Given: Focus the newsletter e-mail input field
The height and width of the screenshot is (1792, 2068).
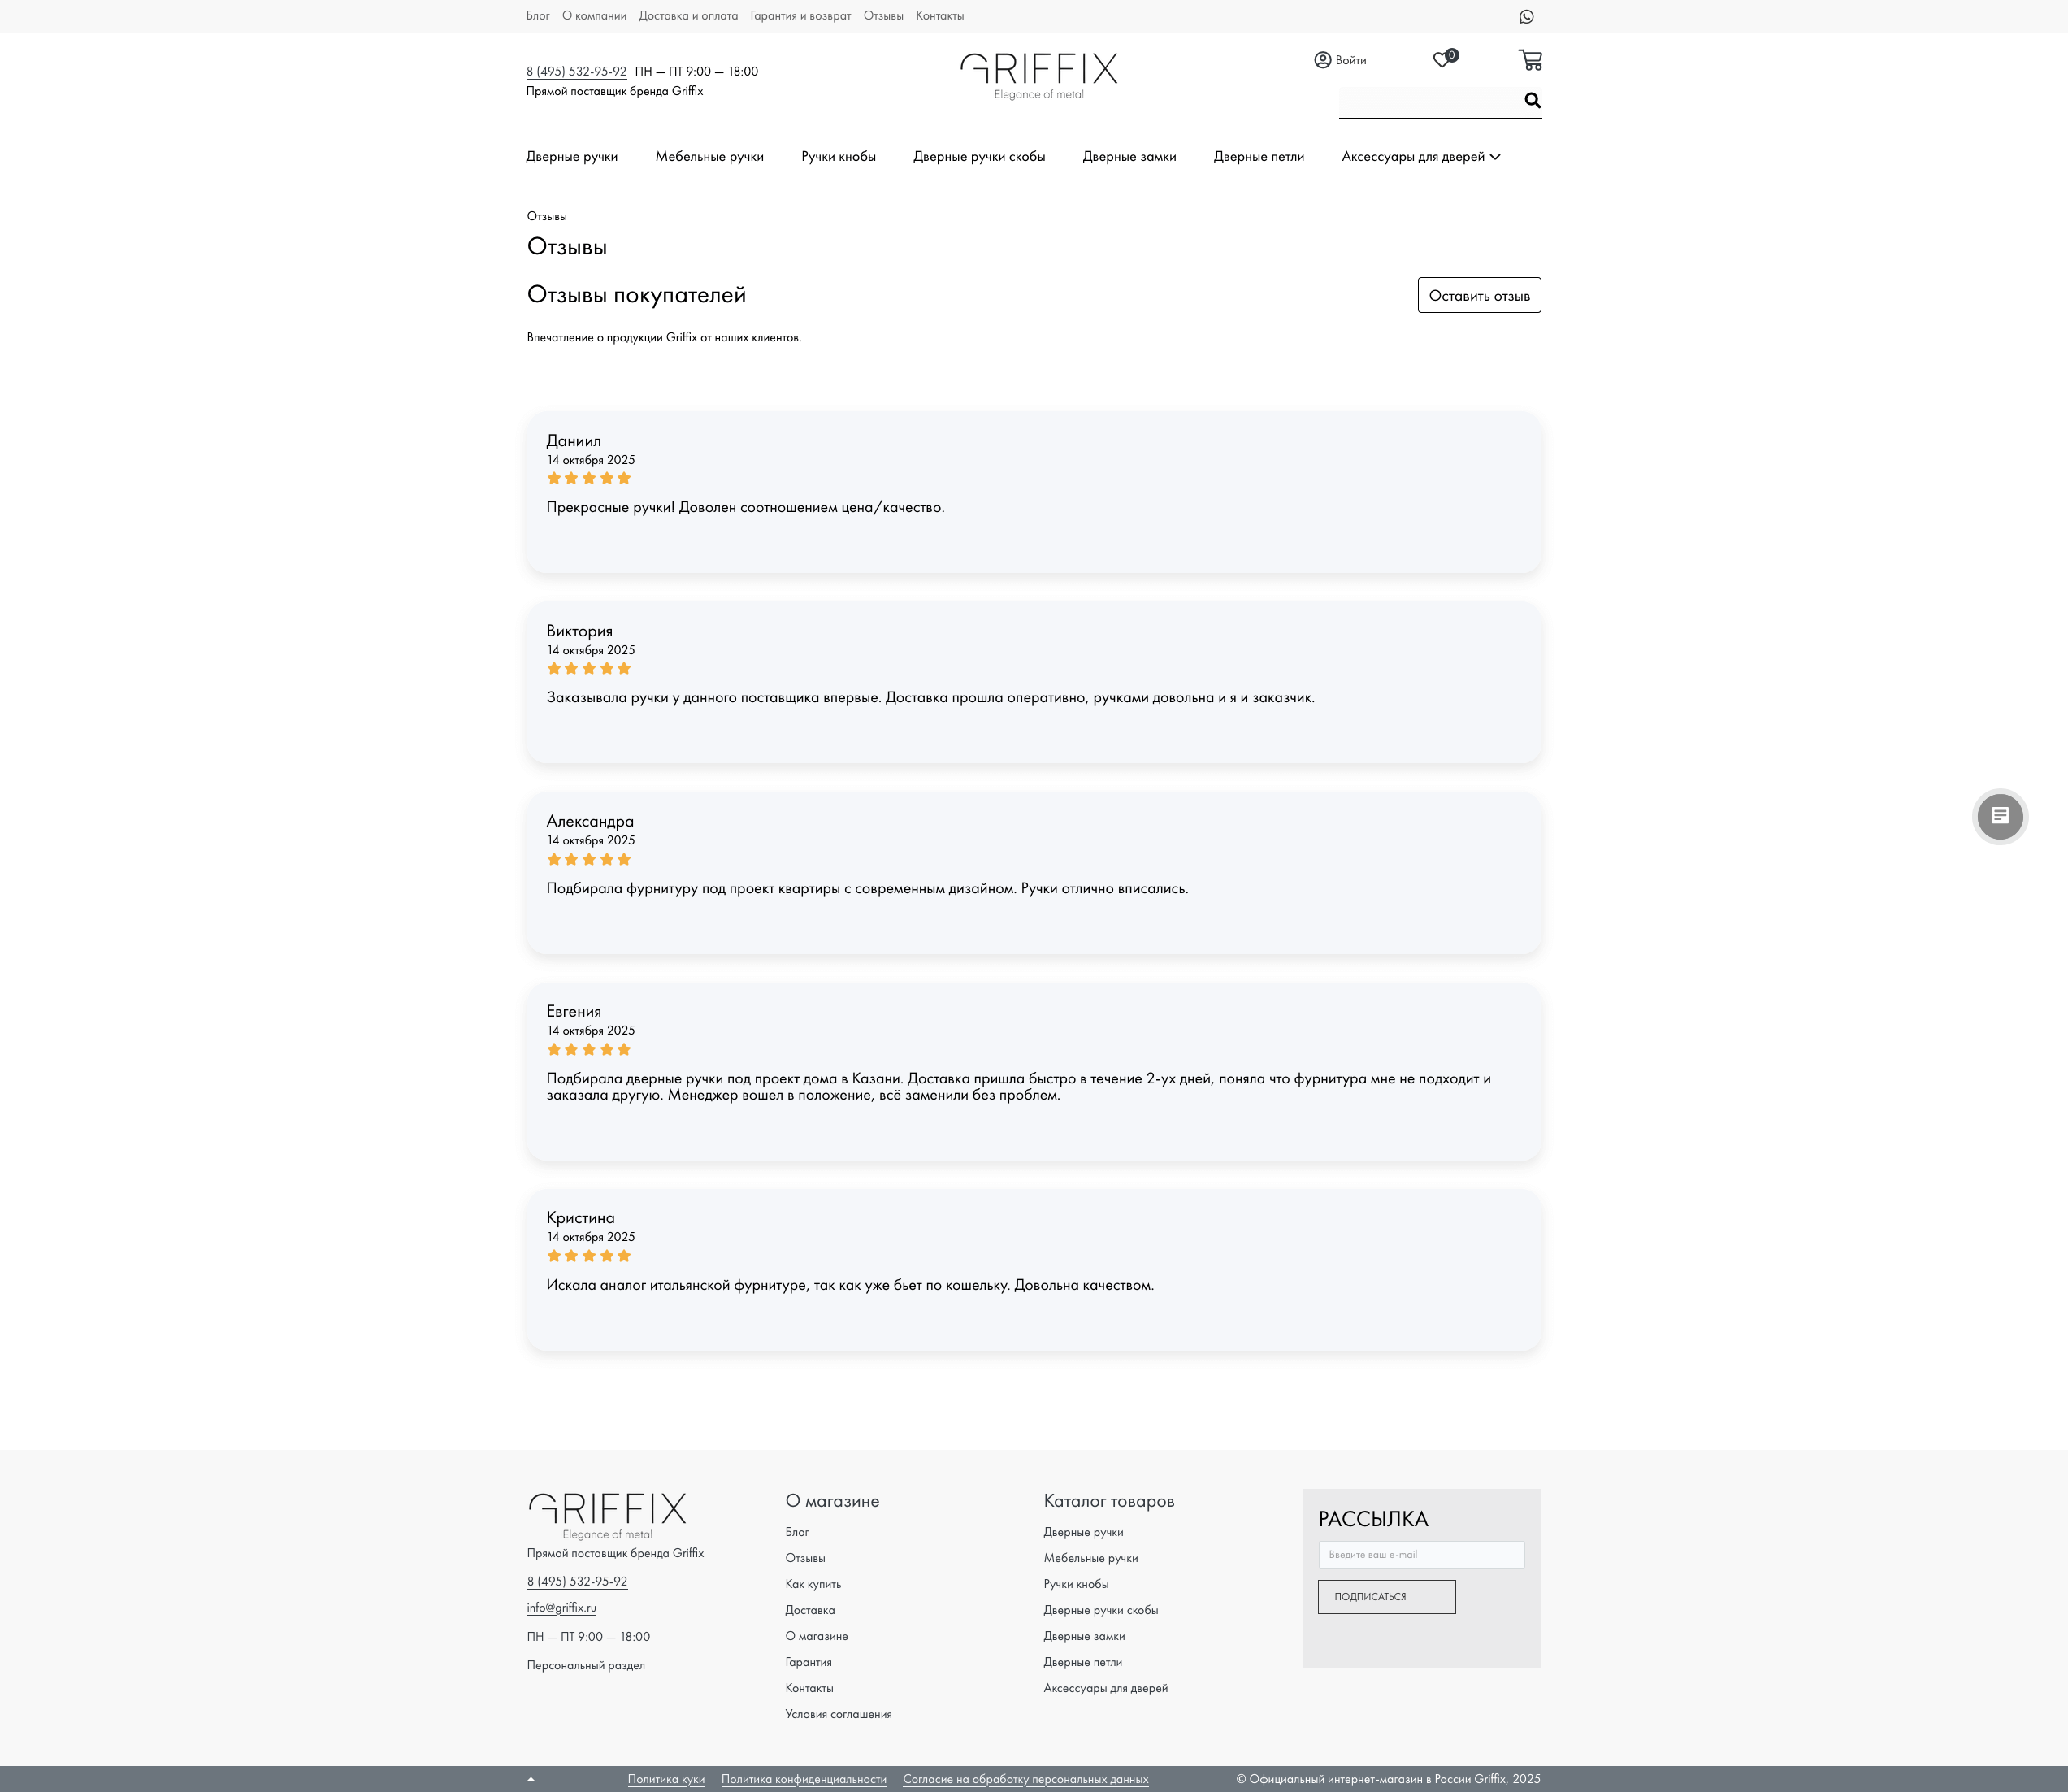Looking at the screenshot, I should click(x=1421, y=1554).
